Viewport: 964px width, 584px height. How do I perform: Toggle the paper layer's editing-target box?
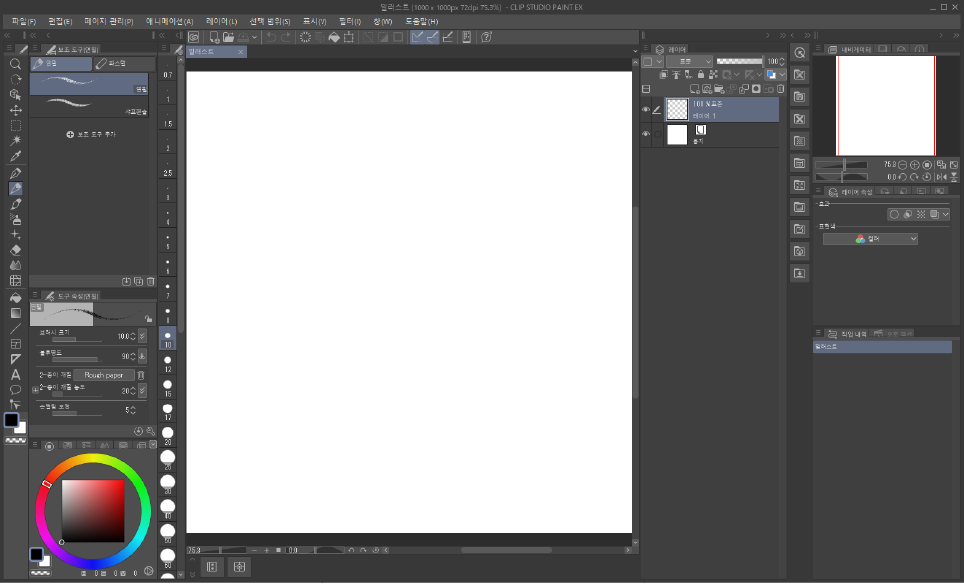tap(657, 134)
